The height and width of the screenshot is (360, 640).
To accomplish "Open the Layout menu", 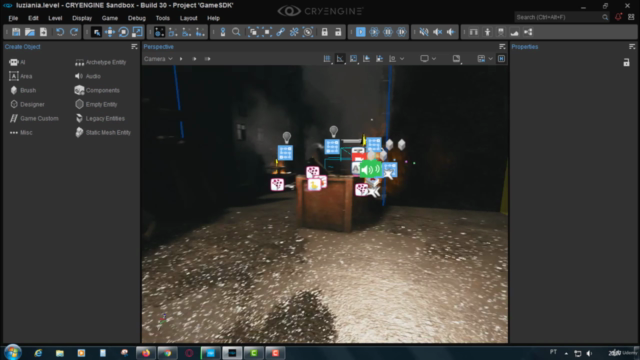I will coord(188,18).
